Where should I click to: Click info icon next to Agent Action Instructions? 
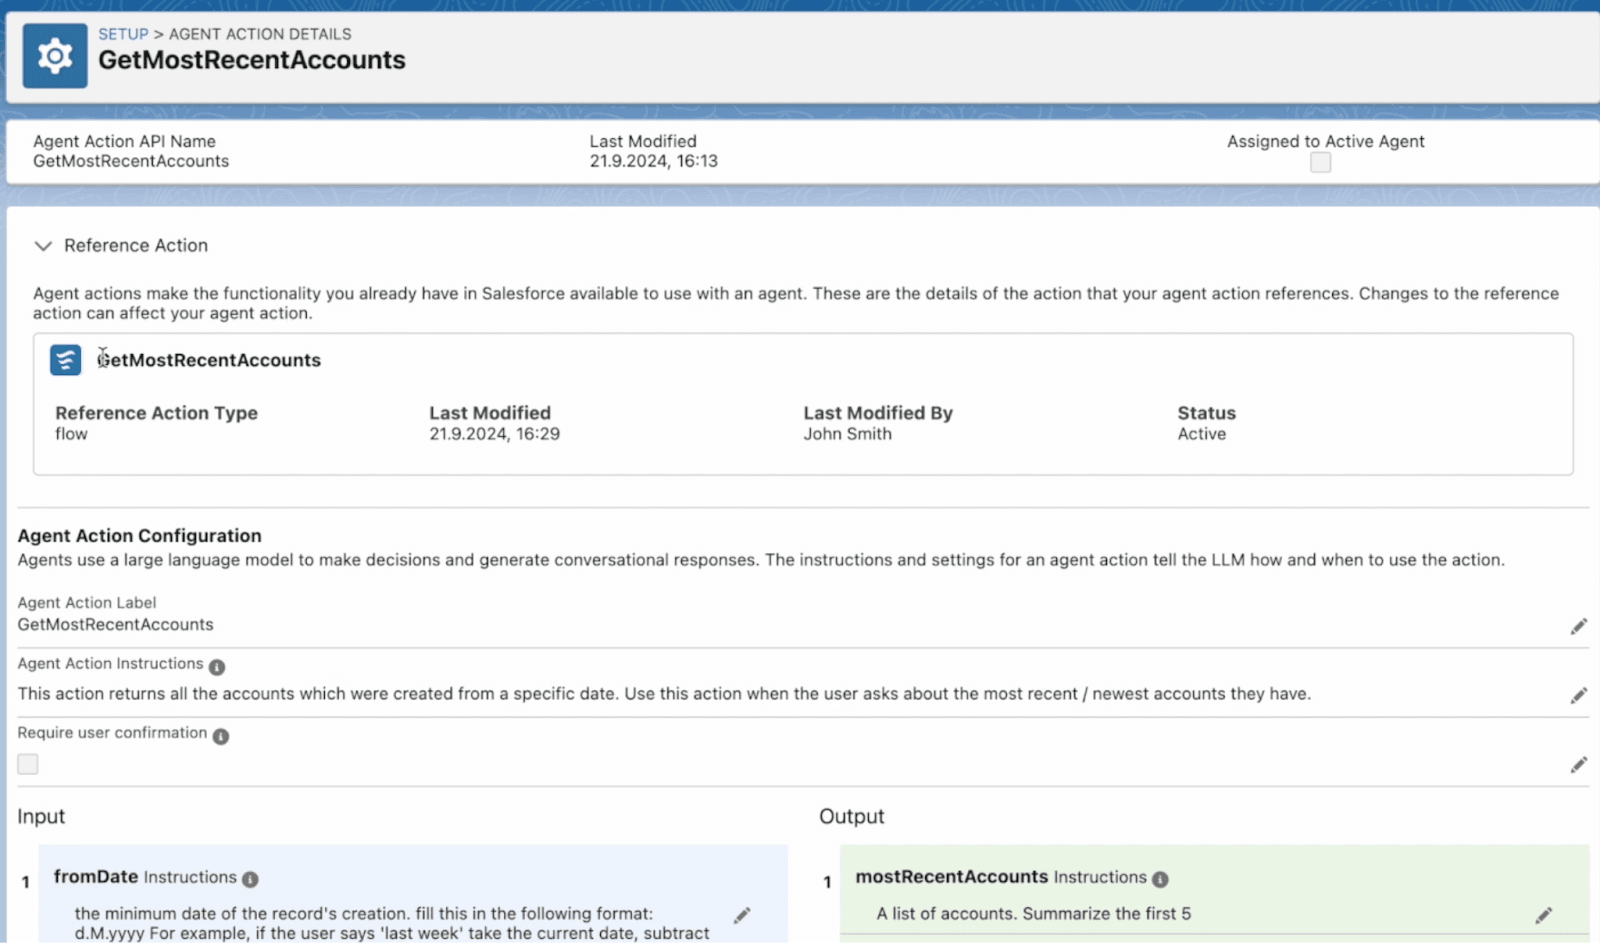click(217, 667)
